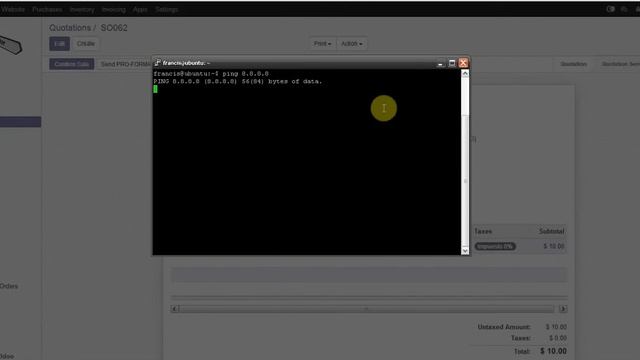
Task: Click the $ 10.00 order line subtotal
Action: pos(553,246)
